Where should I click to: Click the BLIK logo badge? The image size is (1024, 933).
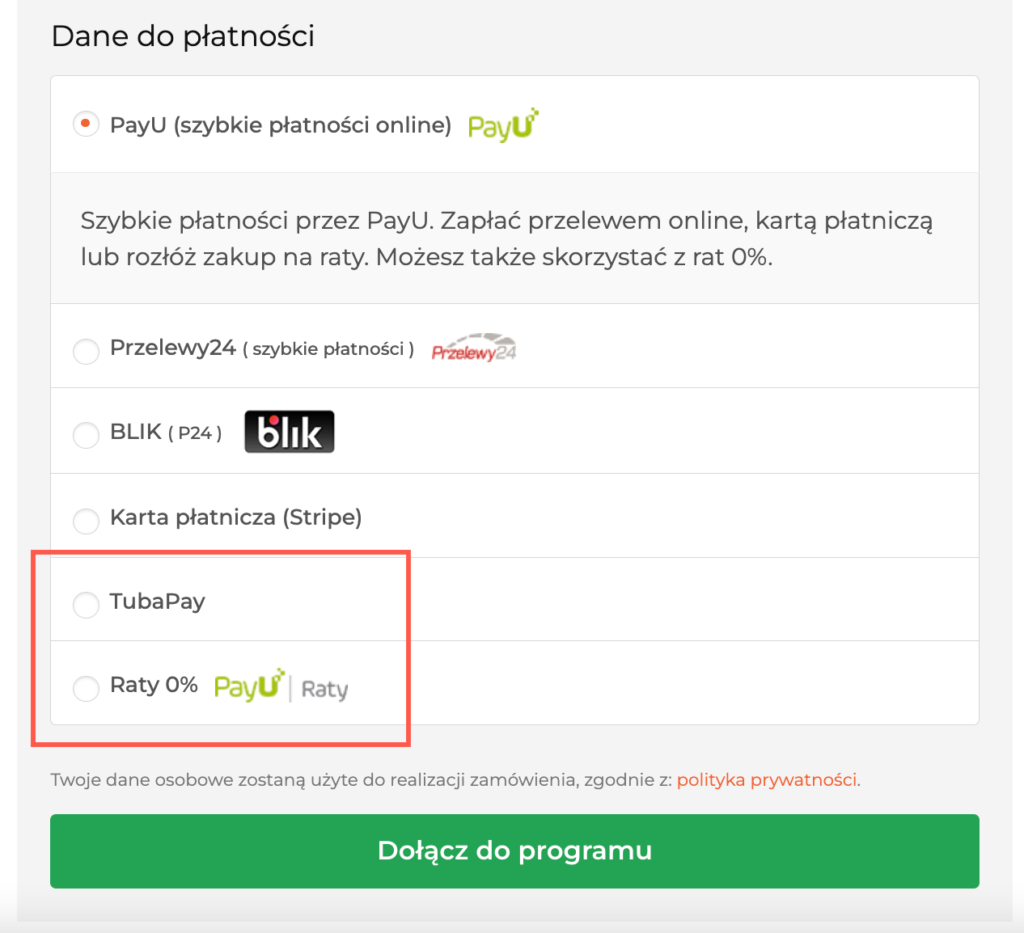pos(289,432)
